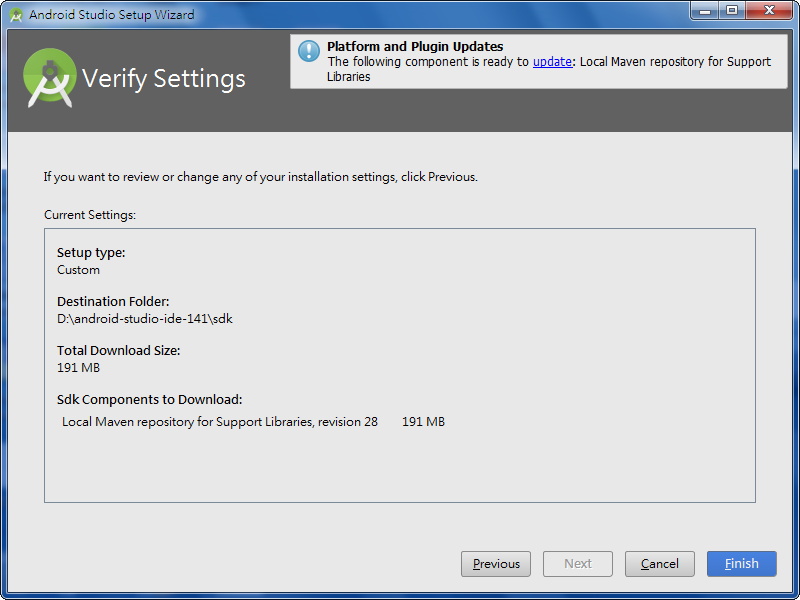
Task: Click the Sdk Components to Download label
Action: 149,399
